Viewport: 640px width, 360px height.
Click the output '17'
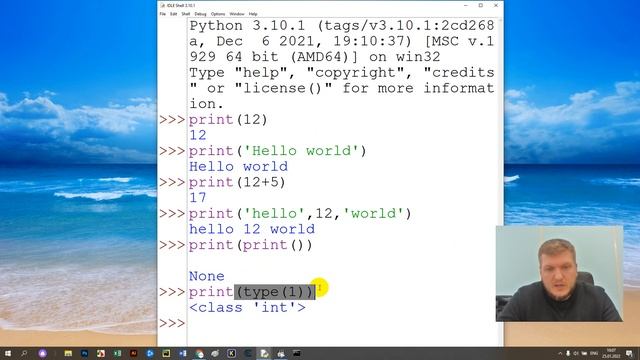pos(198,198)
